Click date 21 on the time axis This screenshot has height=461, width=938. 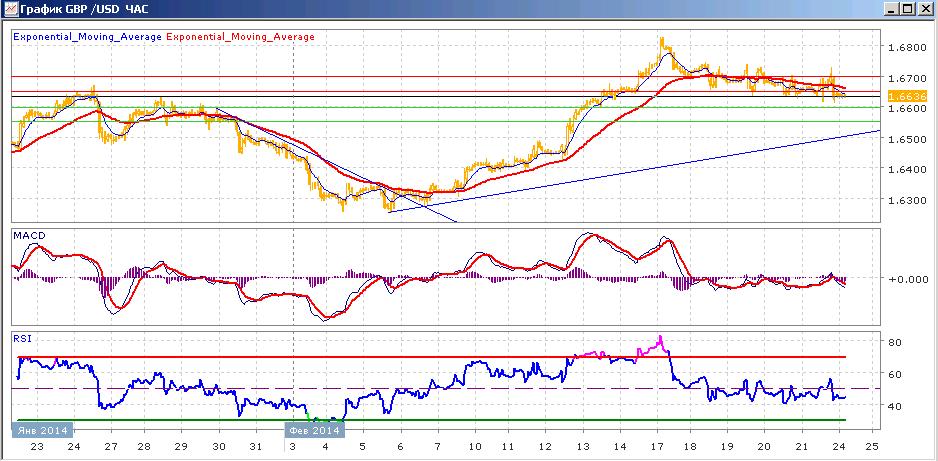802,447
